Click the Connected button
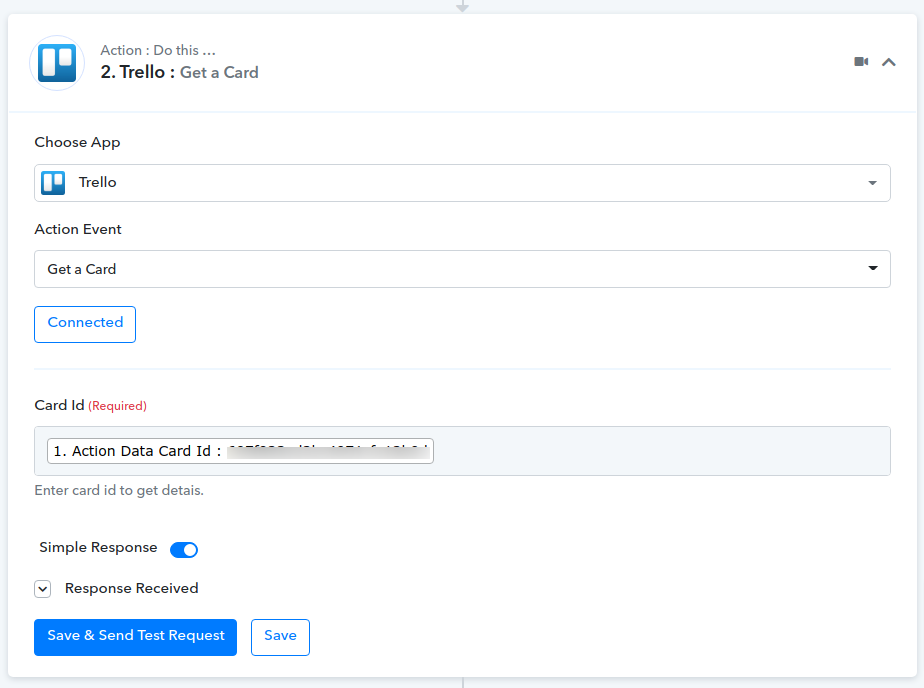 [85, 324]
